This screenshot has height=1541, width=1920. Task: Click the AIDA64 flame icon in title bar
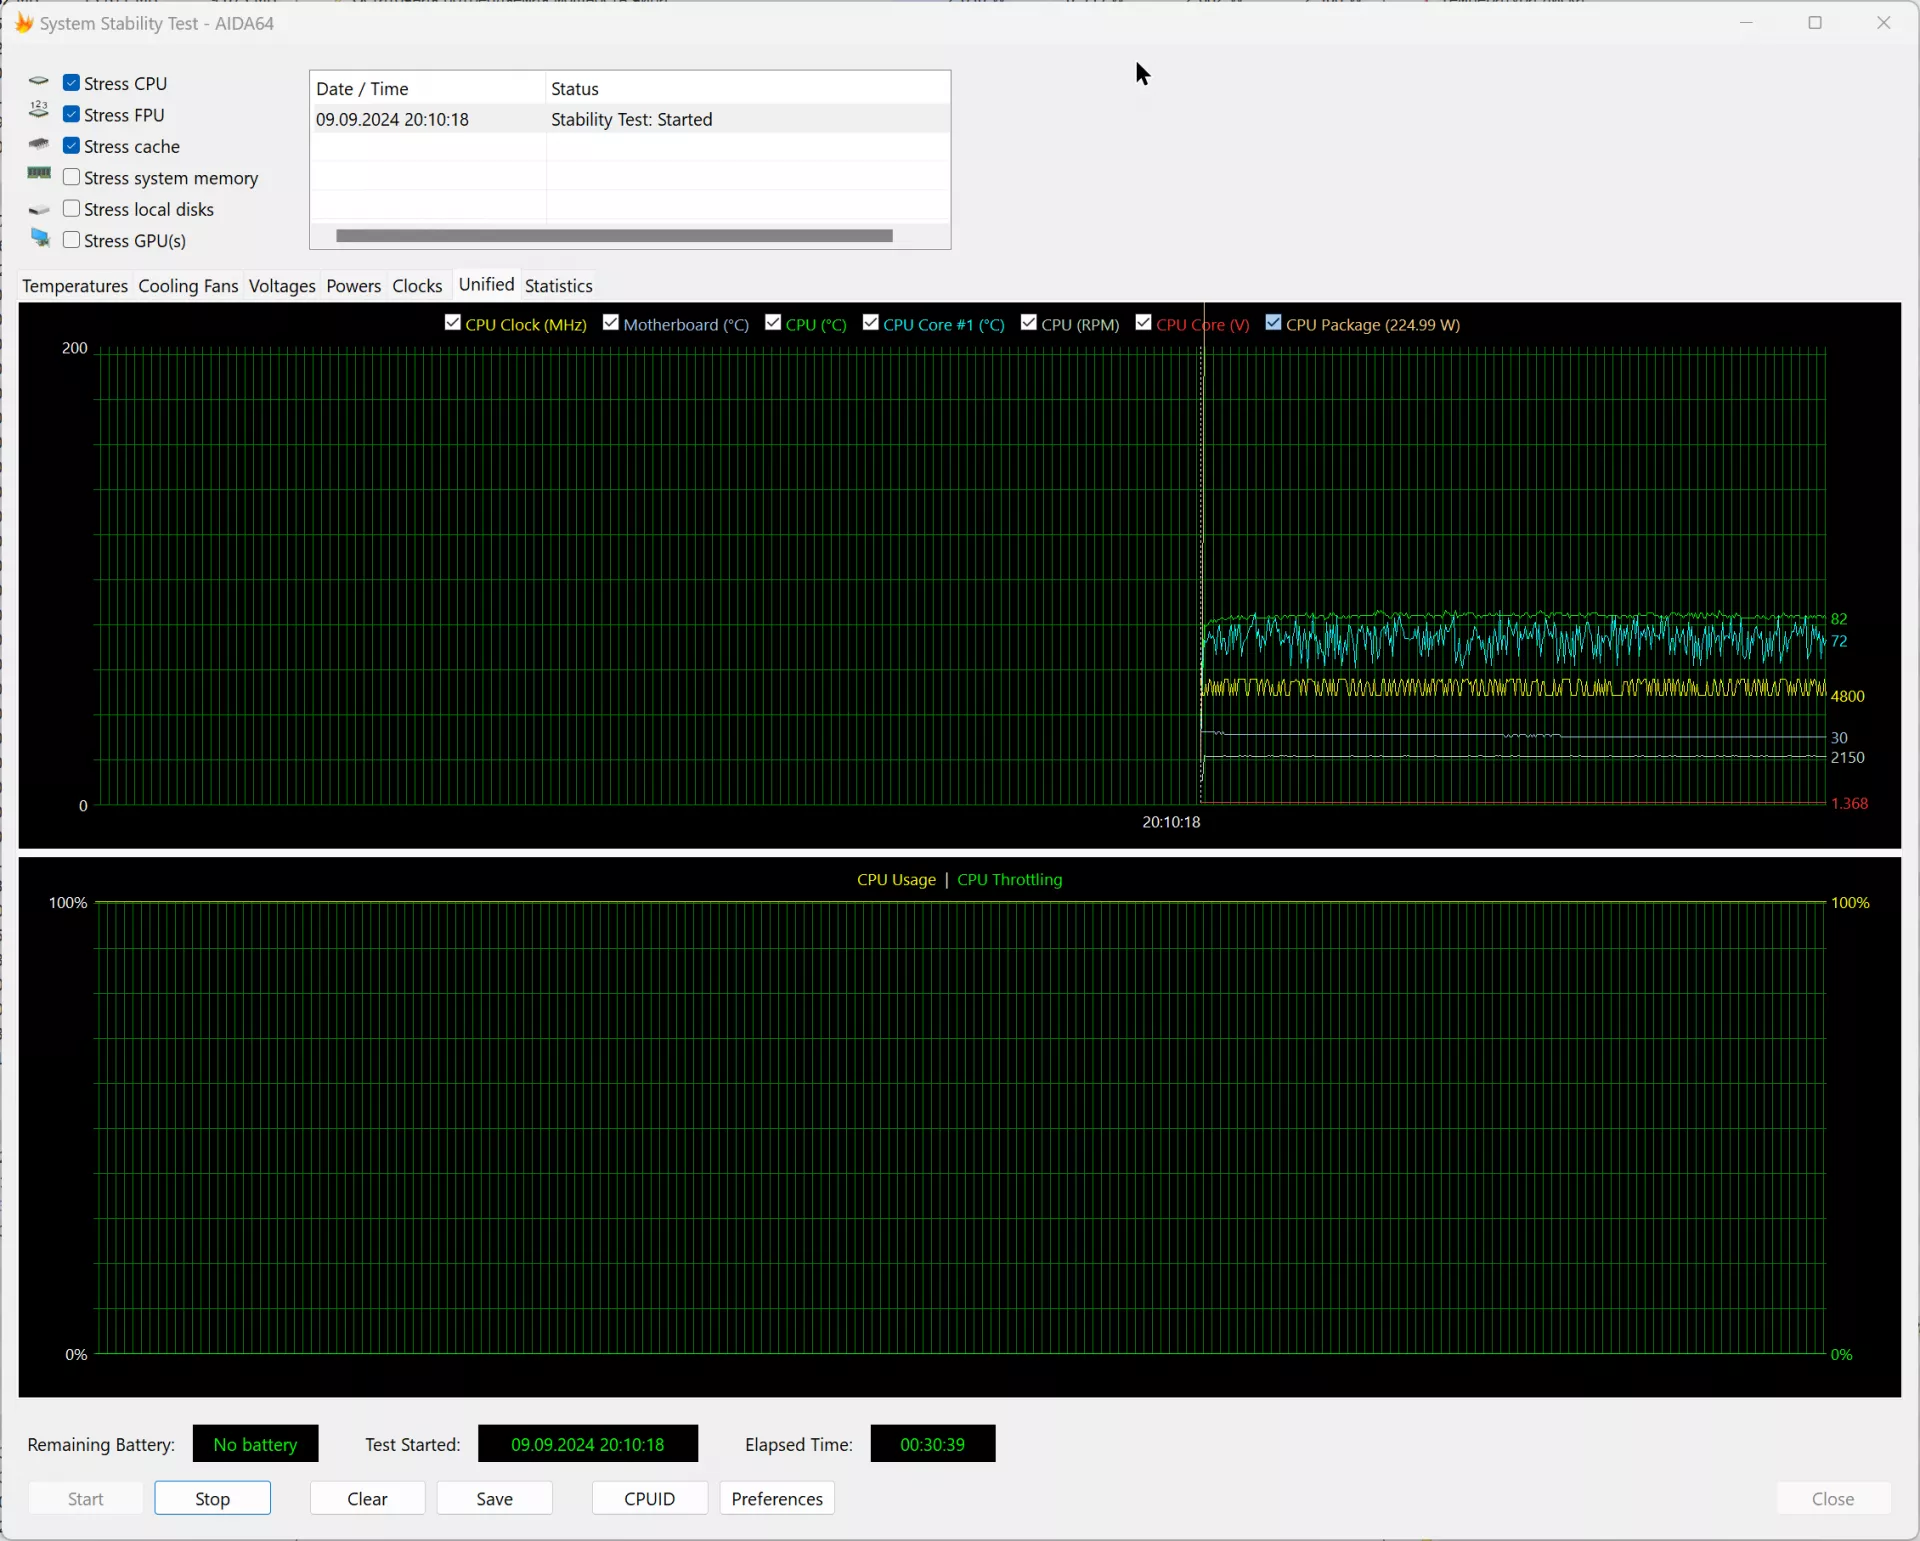[x=24, y=22]
